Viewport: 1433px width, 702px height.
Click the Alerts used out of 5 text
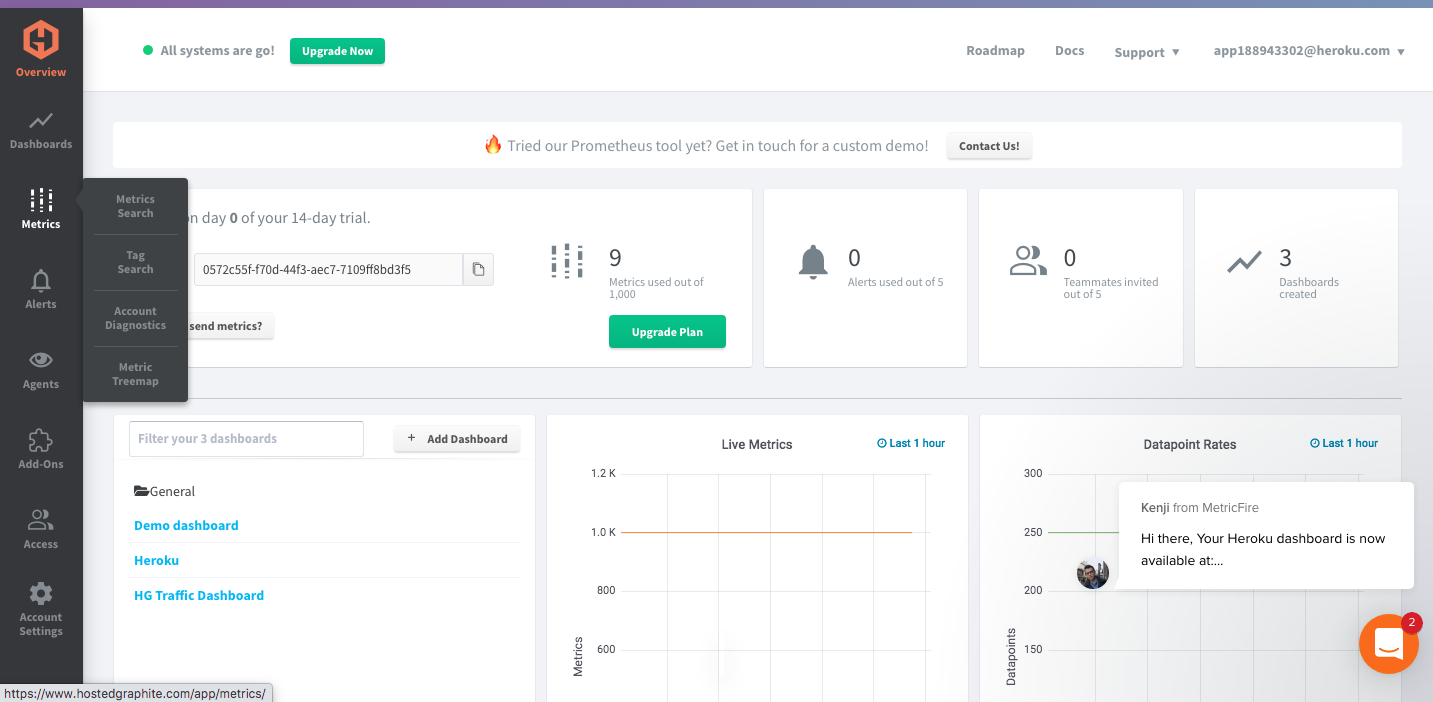tap(896, 282)
